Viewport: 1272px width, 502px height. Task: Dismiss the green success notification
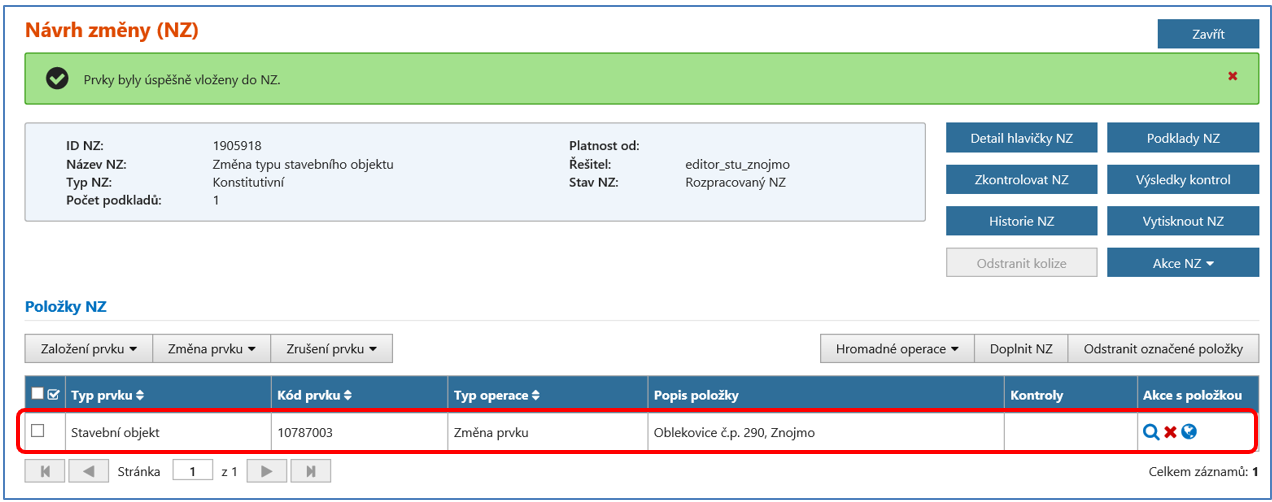(x=1232, y=76)
